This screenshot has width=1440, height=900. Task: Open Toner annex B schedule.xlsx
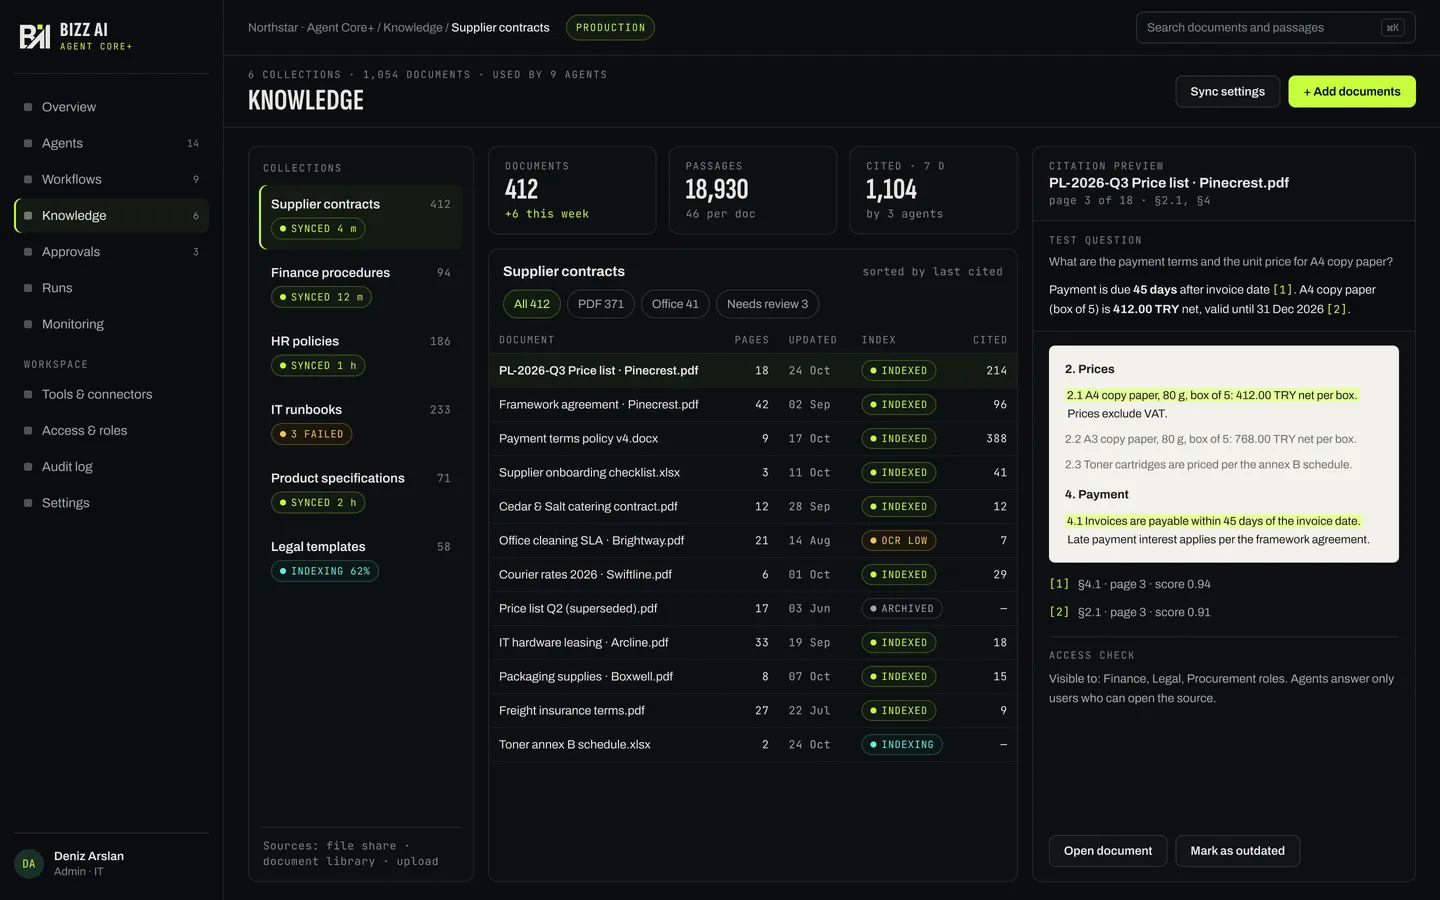tap(753, 745)
